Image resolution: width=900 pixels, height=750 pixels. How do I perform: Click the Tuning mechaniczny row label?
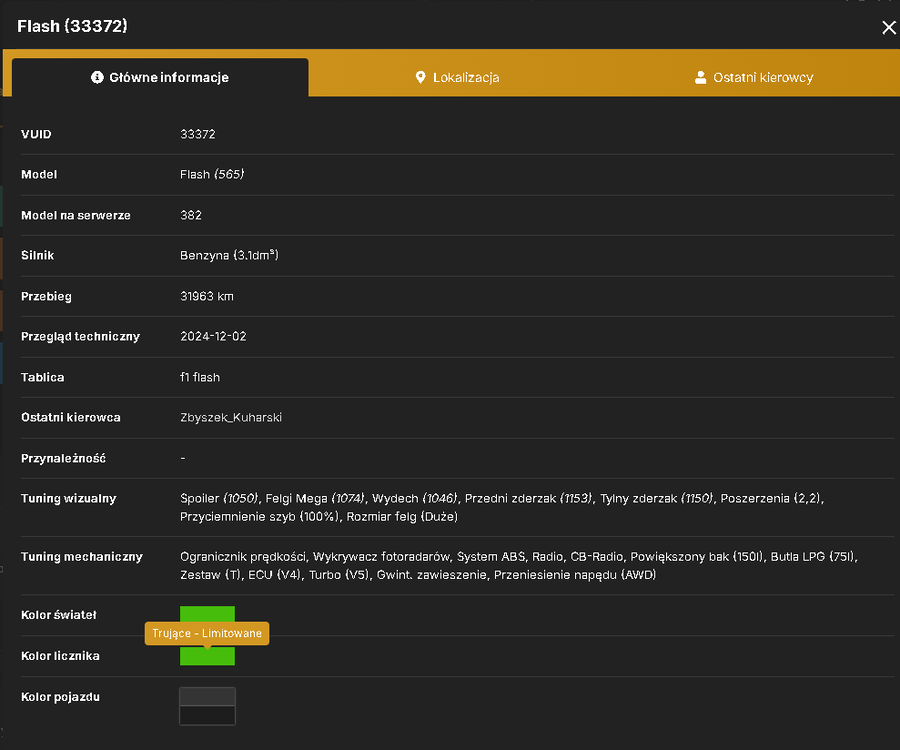82,557
